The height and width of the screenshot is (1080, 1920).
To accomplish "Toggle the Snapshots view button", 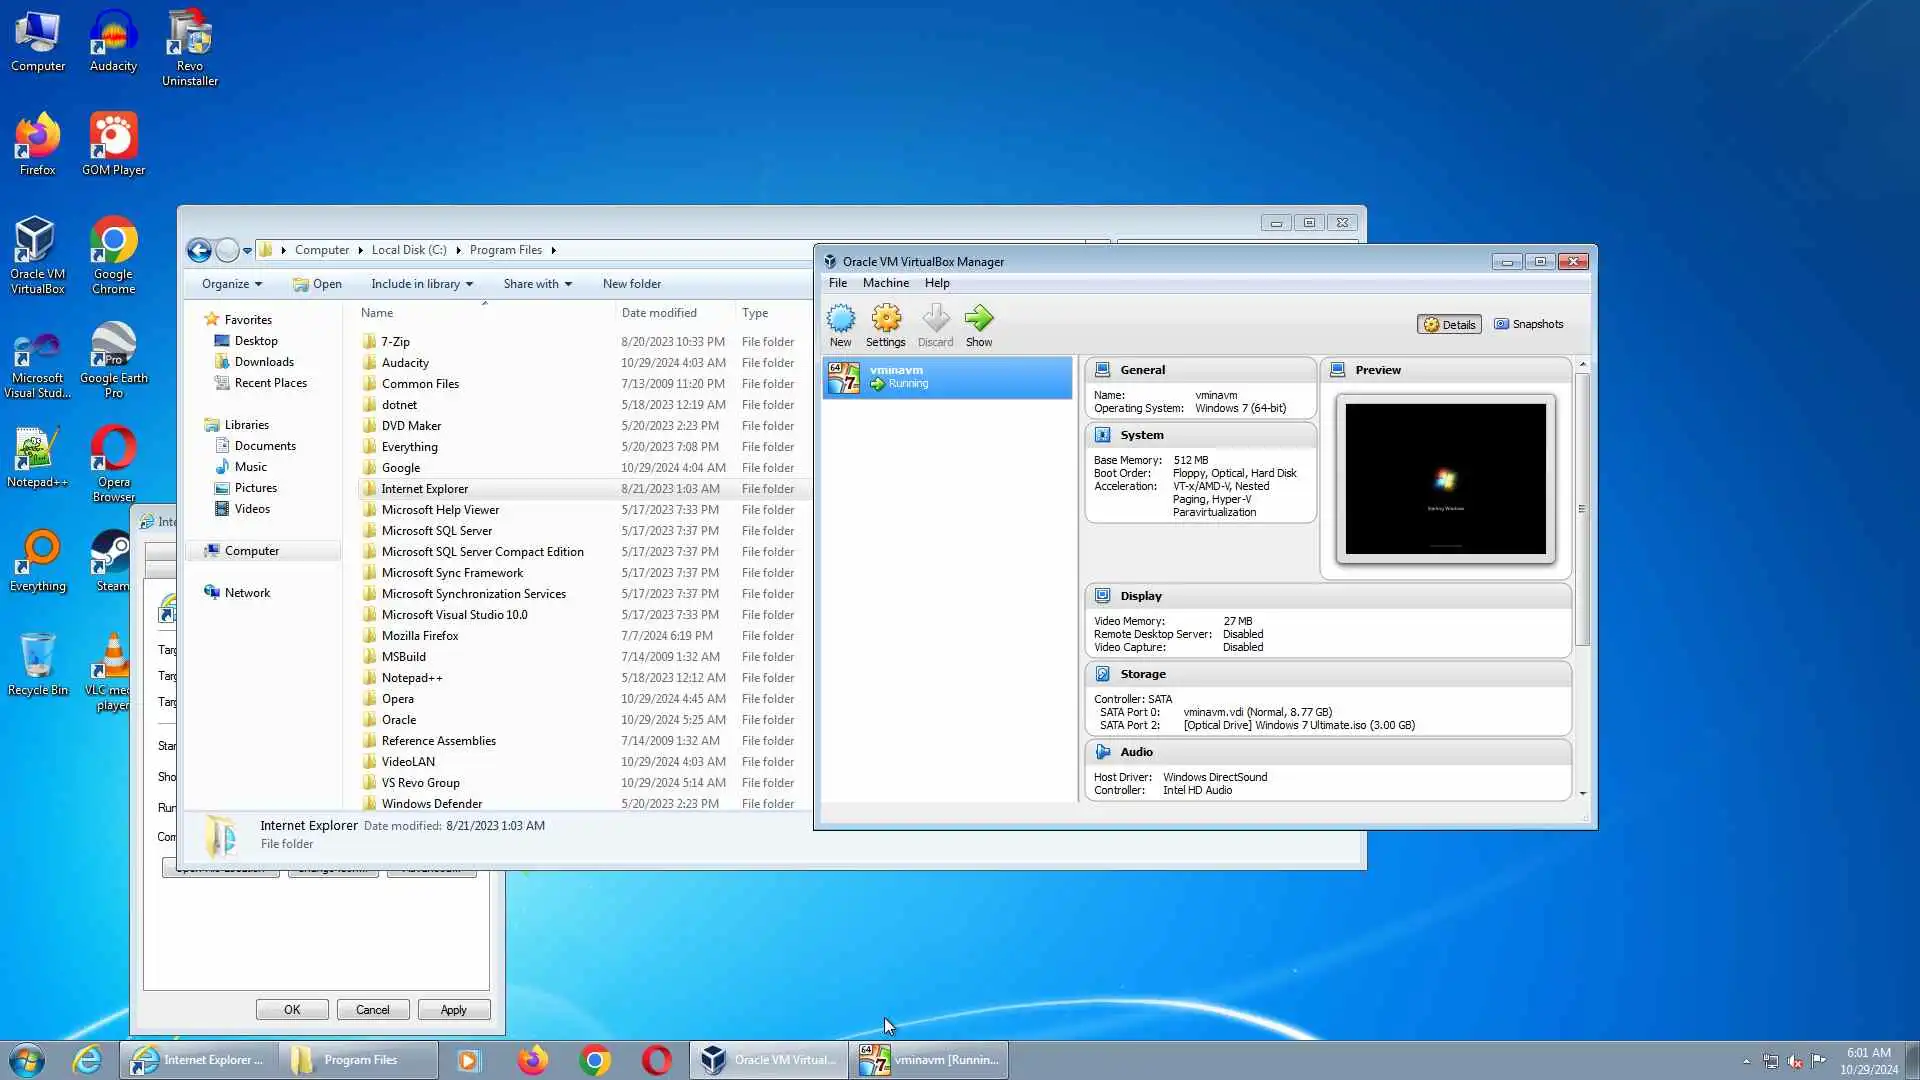I will click(1528, 324).
